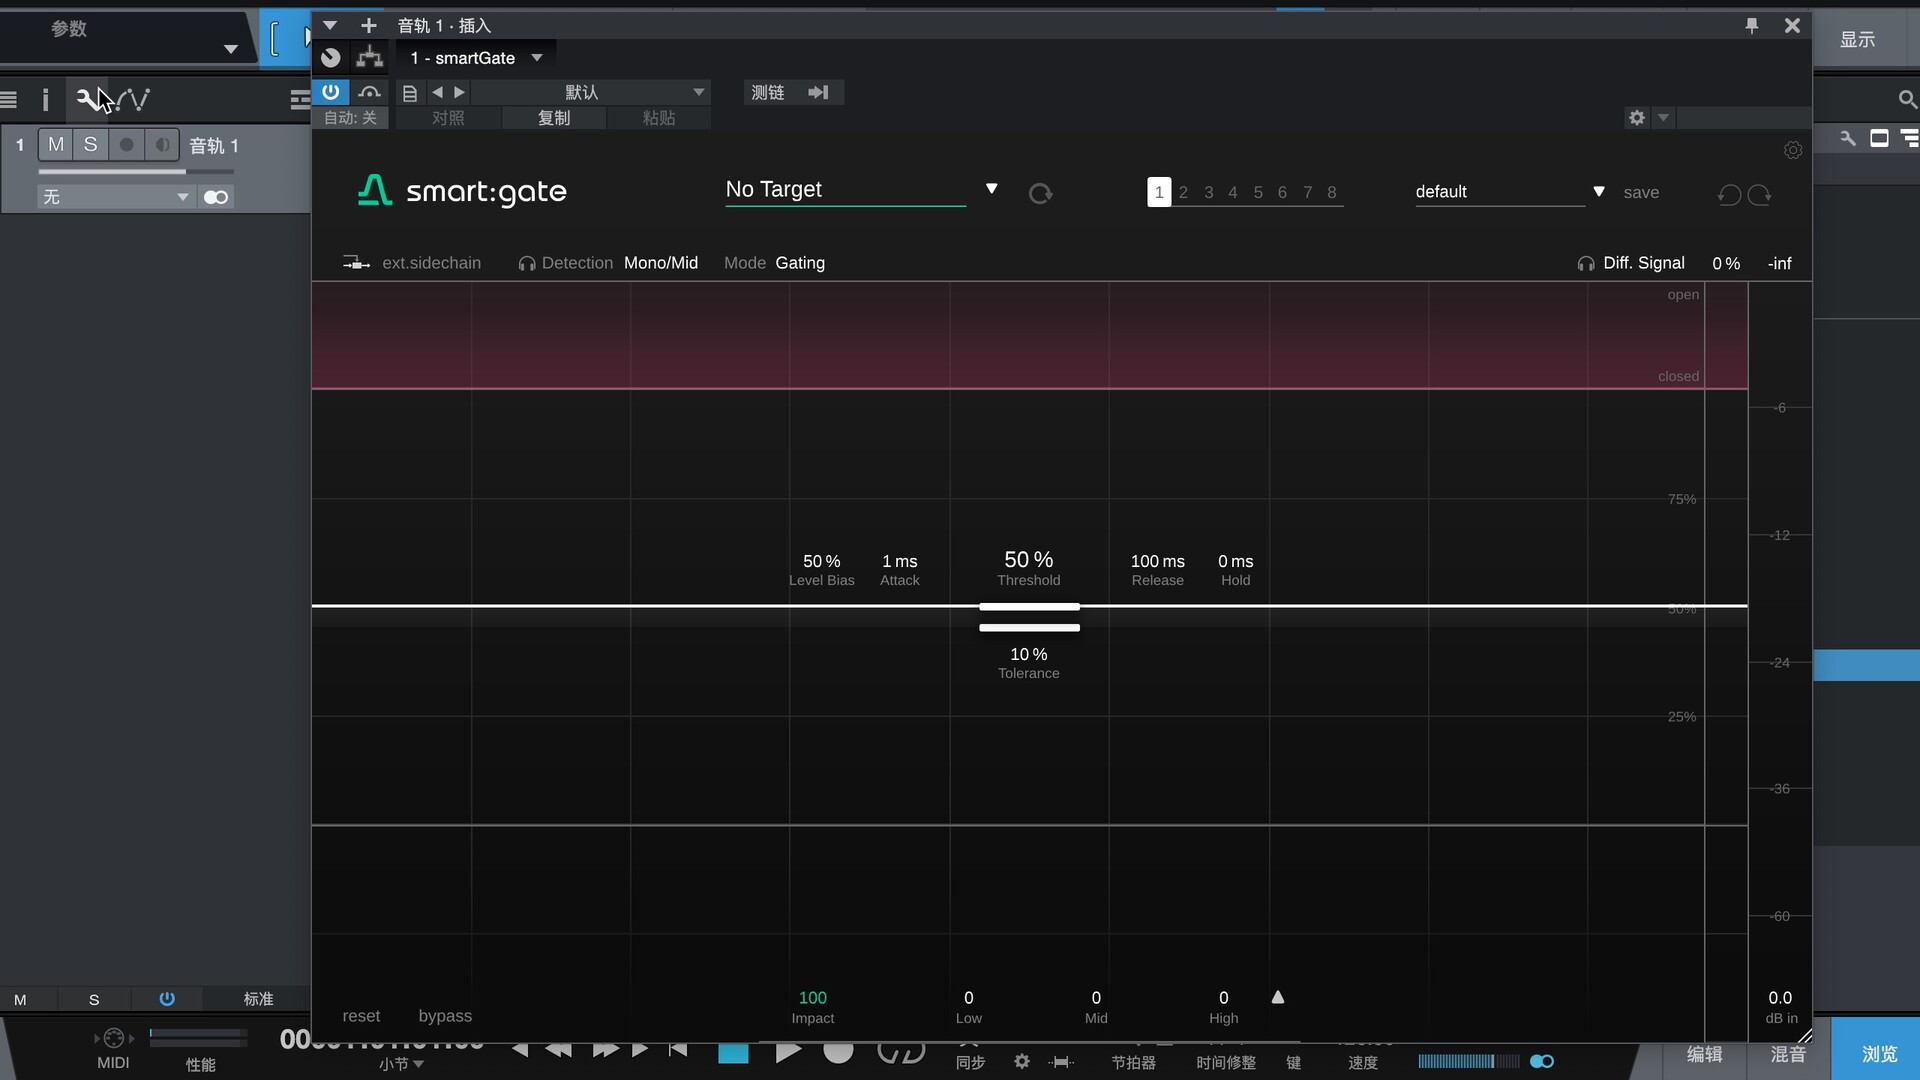Go to next preset arrow
The height and width of the screenshot is (1080, 1920).
pyautogui.click(x=459, y=92)
